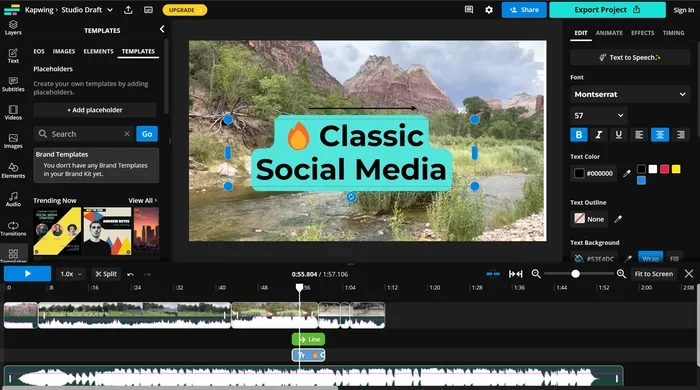
Task: Open the comments icon in top bar
Action: [x=469, y=9]
